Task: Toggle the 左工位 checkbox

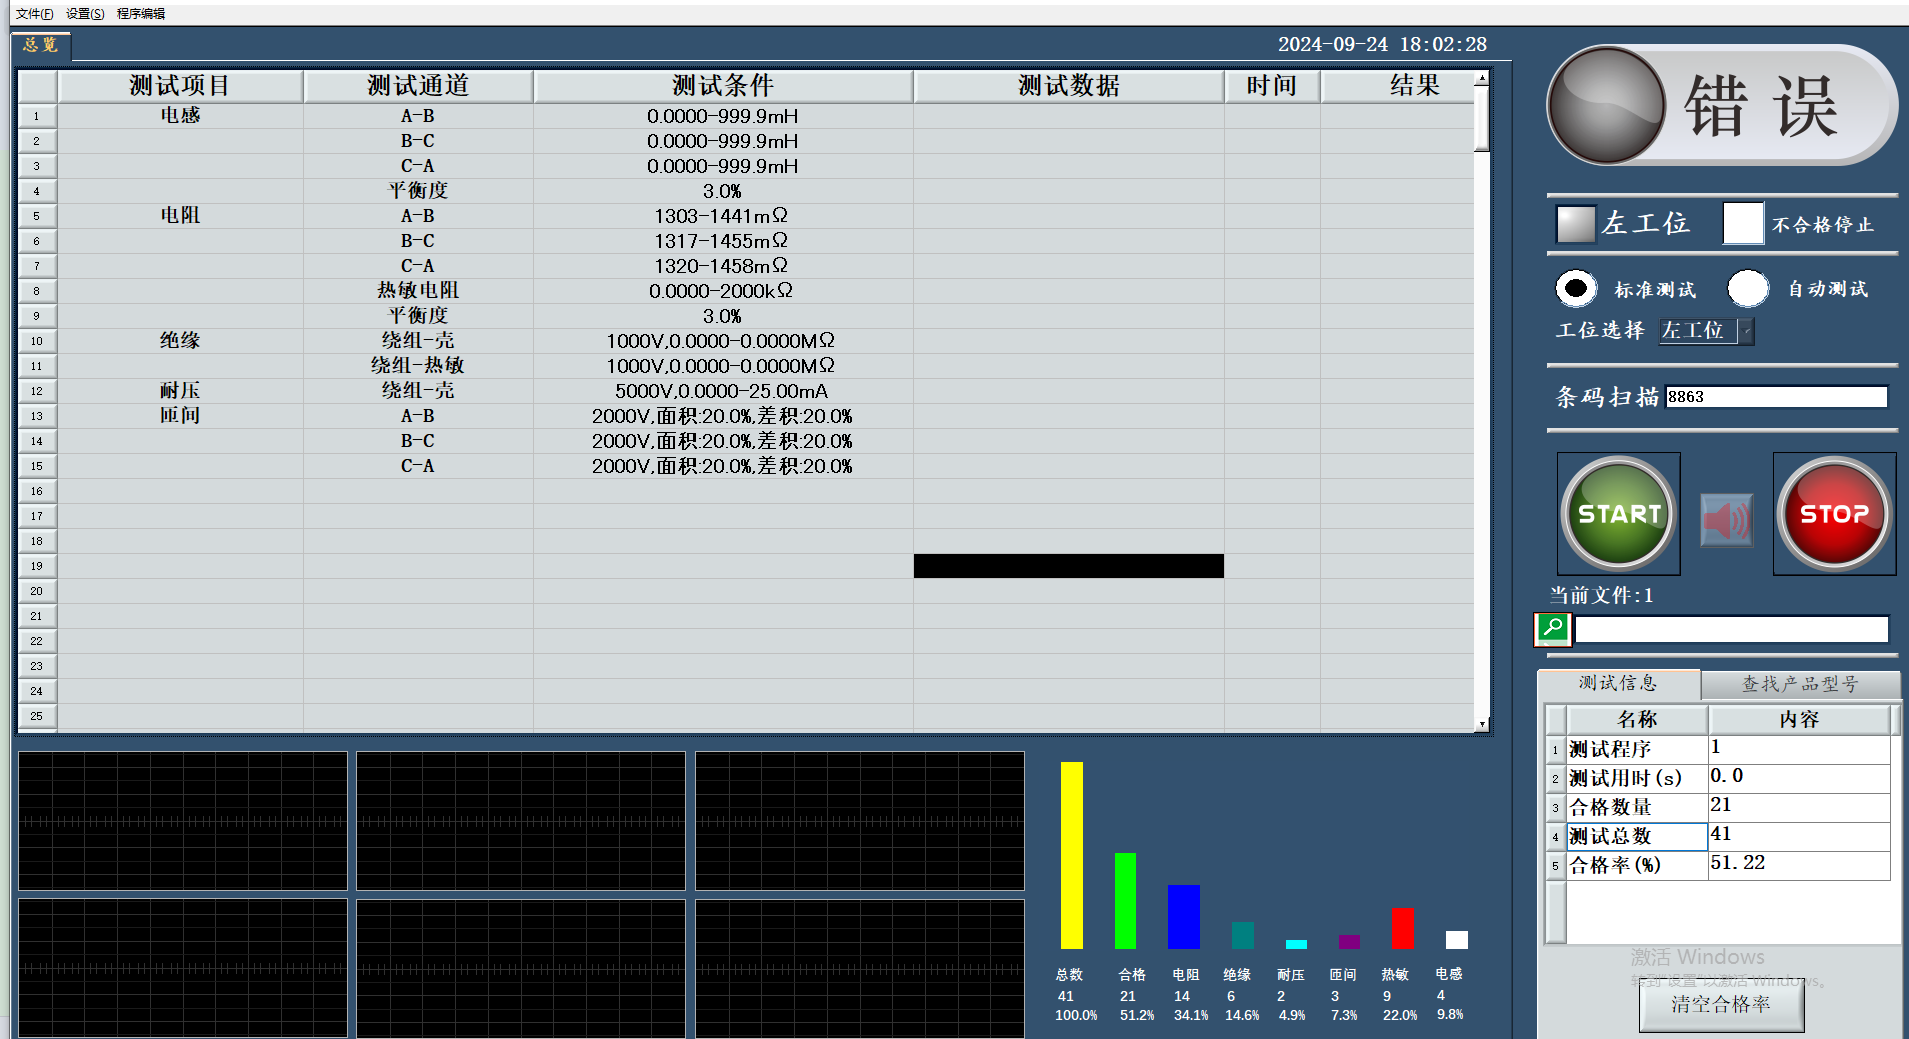Action: click(x=1576, y=224)
